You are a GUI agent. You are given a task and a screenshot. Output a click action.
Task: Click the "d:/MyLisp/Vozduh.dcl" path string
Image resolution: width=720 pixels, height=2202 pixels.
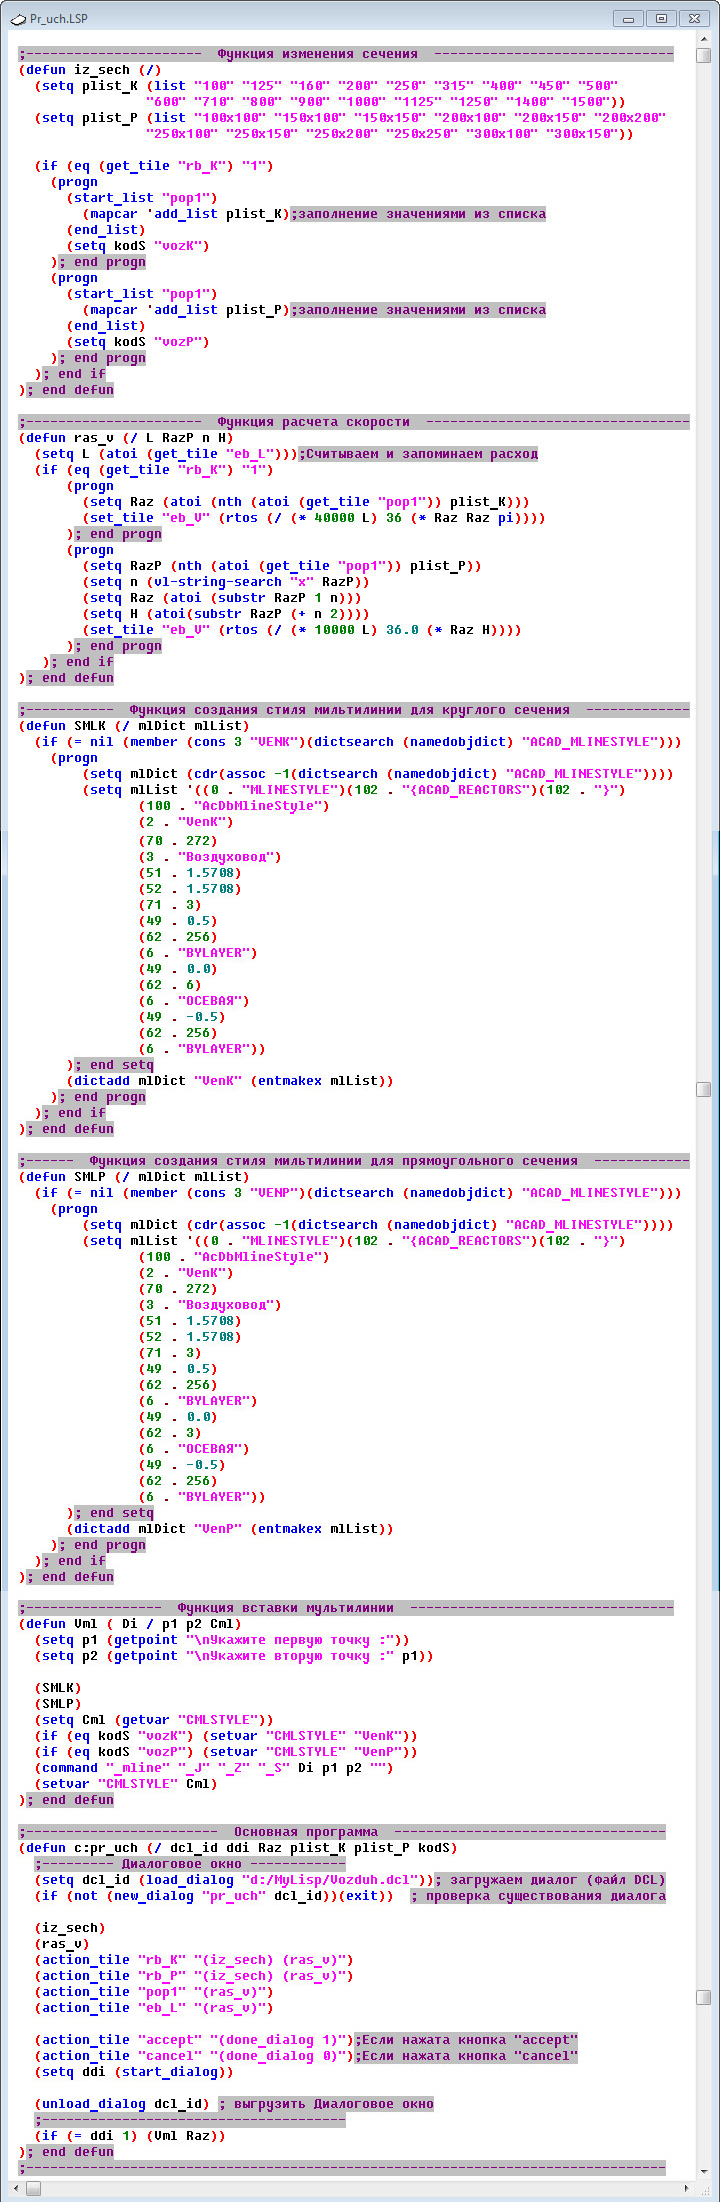click(331, 1880)
